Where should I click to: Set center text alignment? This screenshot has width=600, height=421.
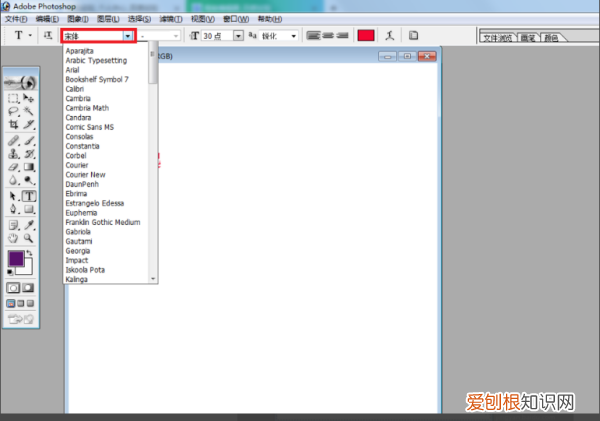click(328, 36)
